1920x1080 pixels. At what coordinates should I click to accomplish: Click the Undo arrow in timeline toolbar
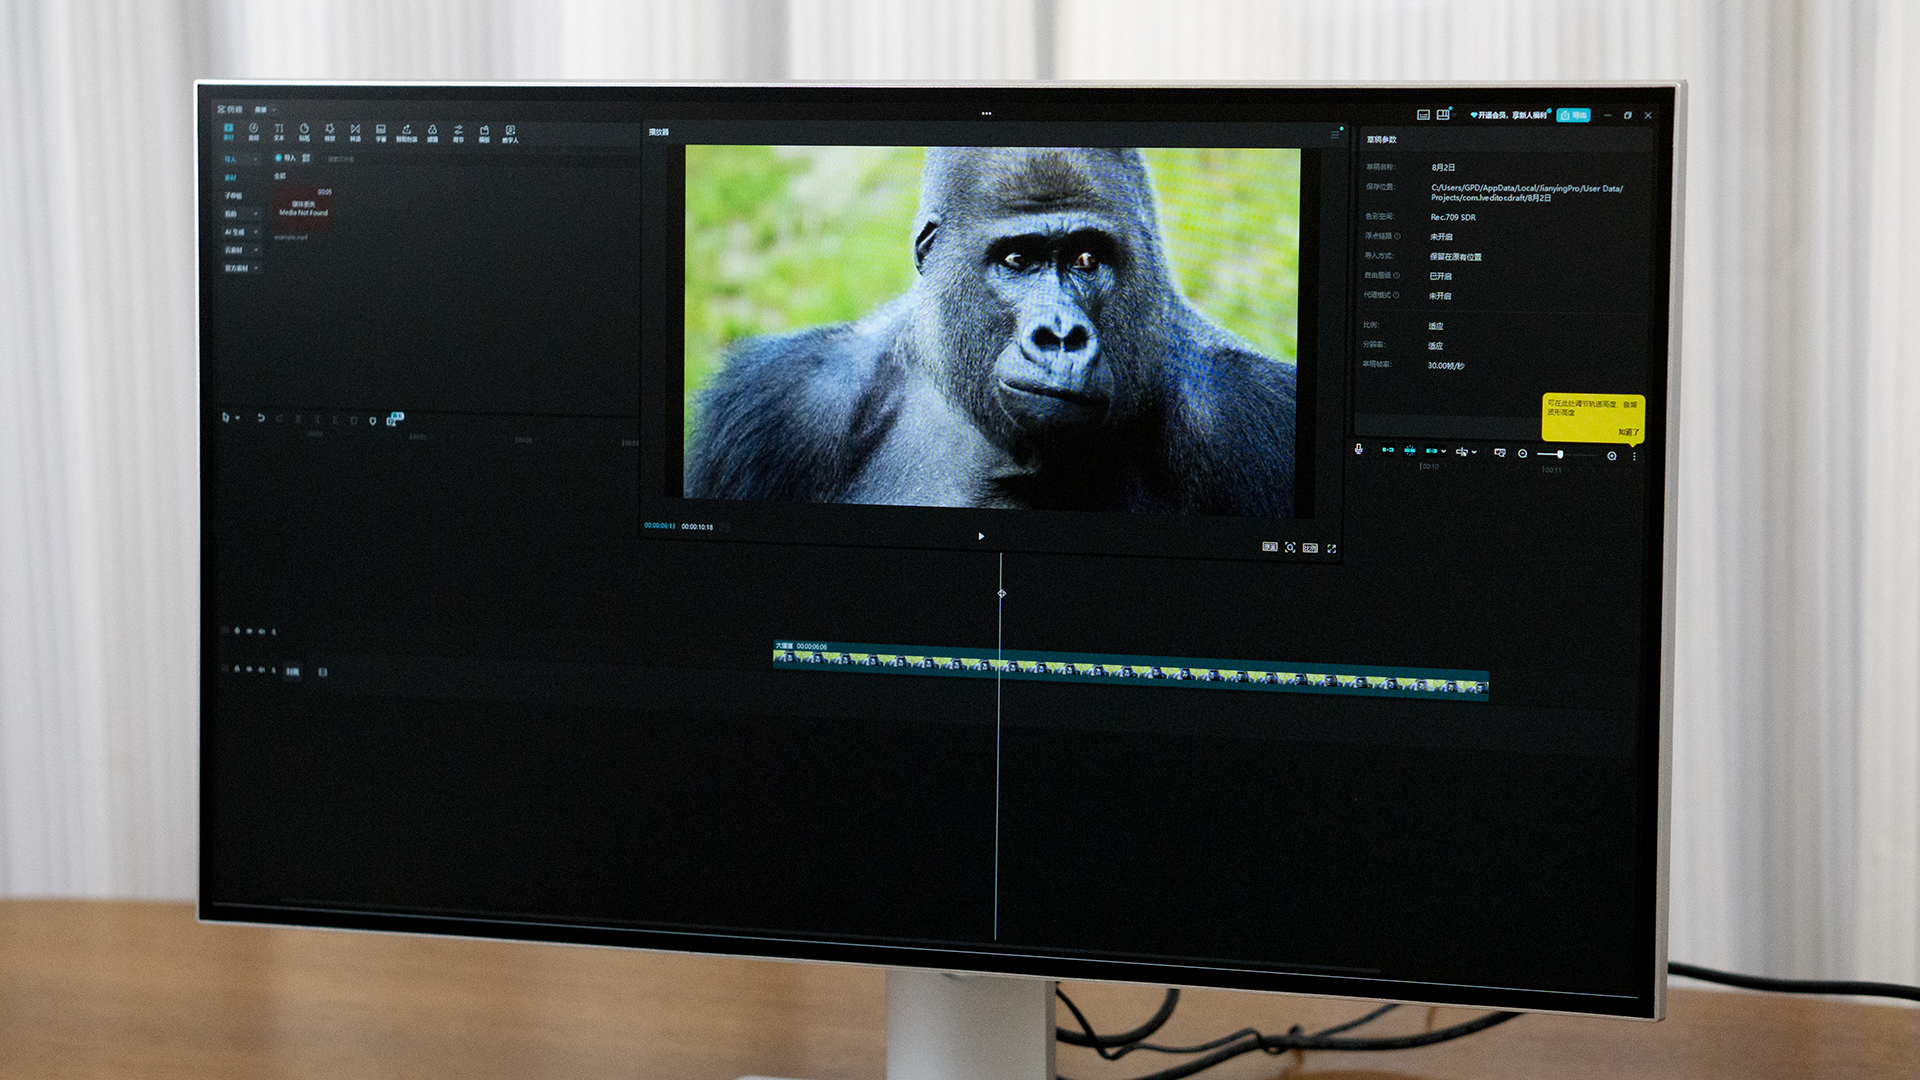point(261,418)
